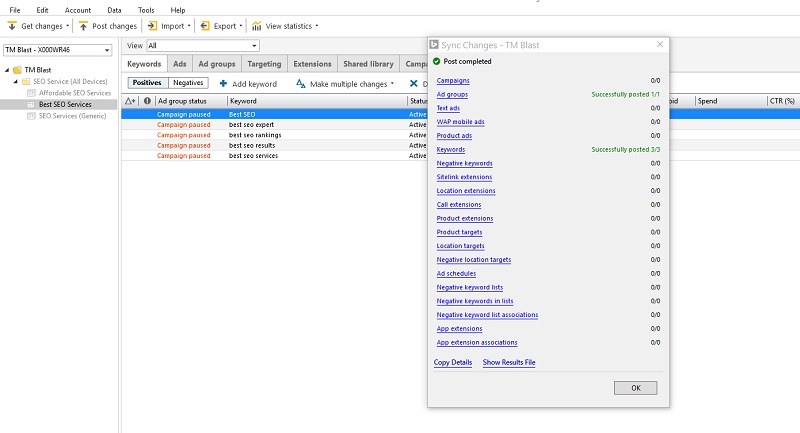The image size is (800, 433).
Task: Open the Keywords link in Sync Changes
Action: click(451, 149)
